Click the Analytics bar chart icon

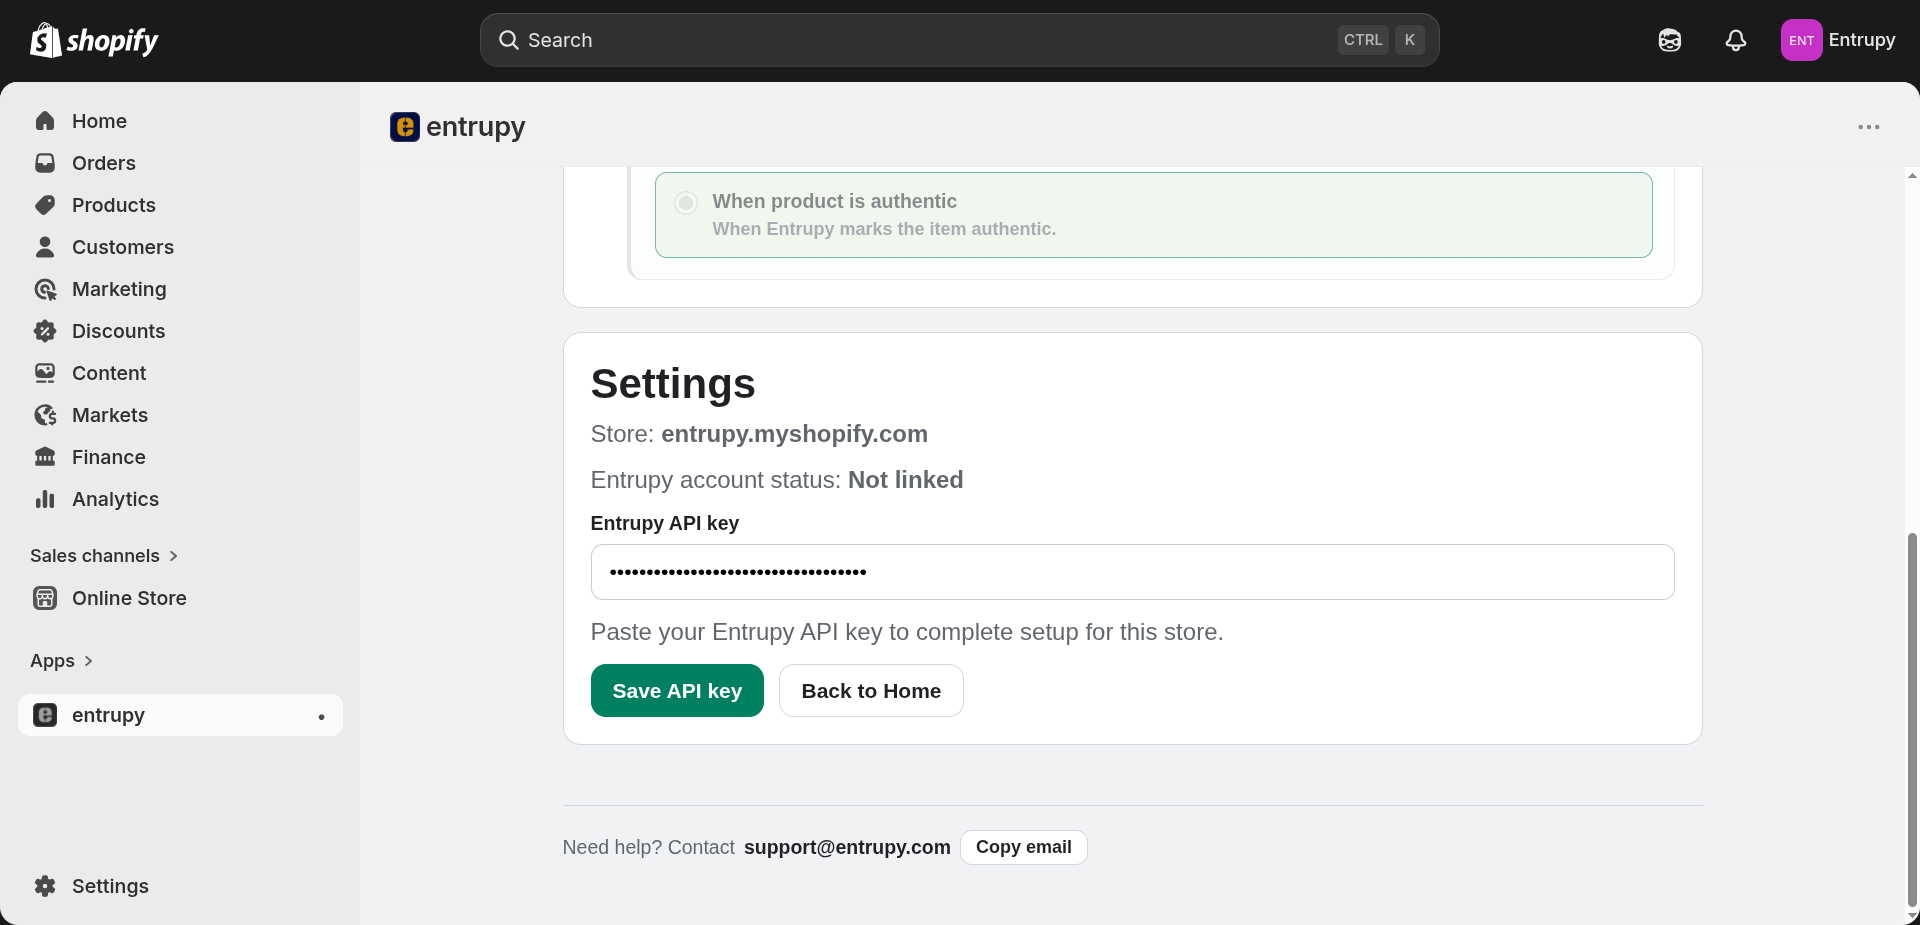coord(45,499)
